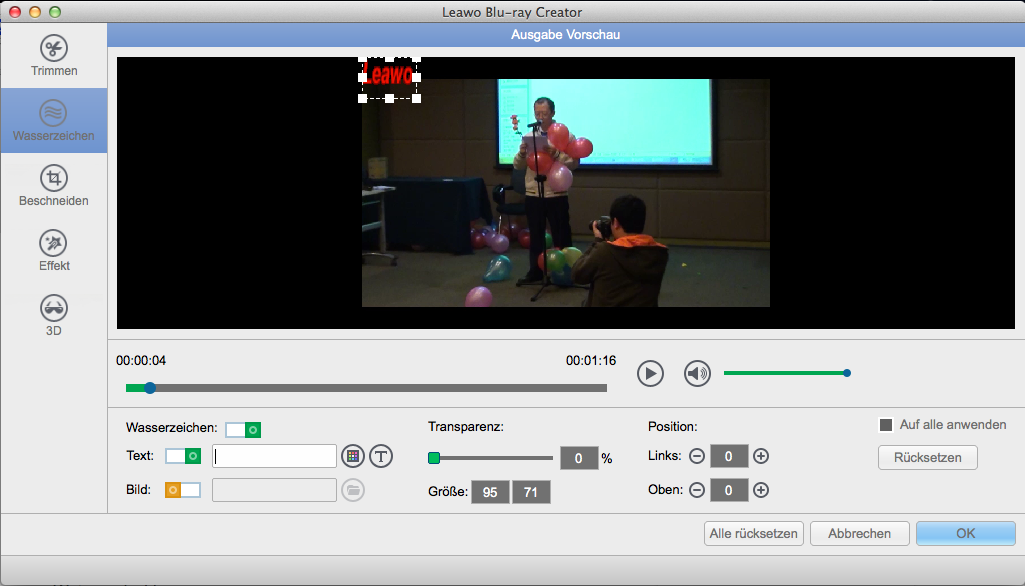This screenshot has height=586, width=1025.
Task: Click in the watermark text input field
Action: pyautogui.click(x=275, y=456)
